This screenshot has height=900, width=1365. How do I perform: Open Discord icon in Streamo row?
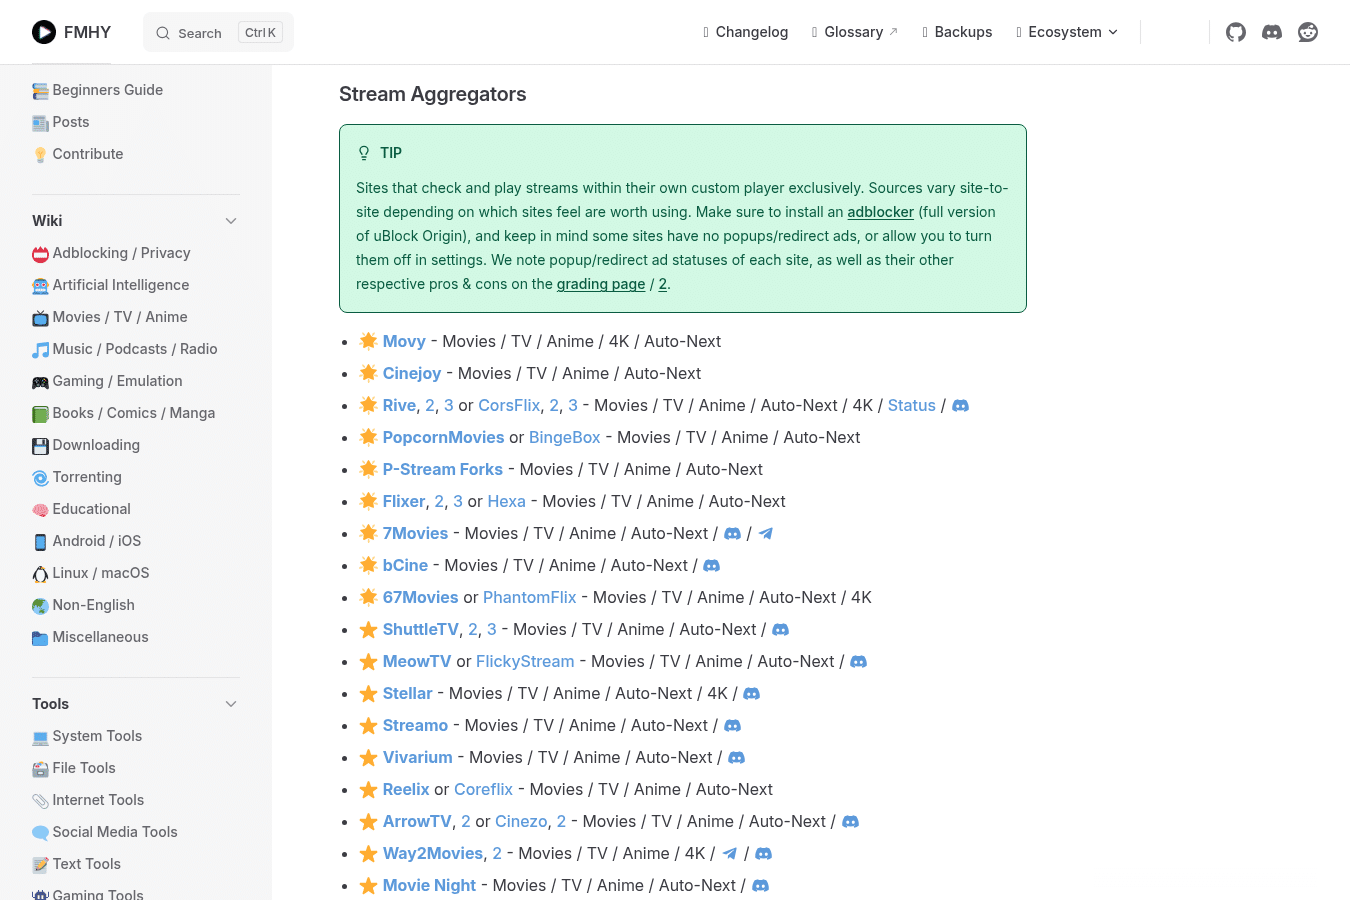coord(733,726)
